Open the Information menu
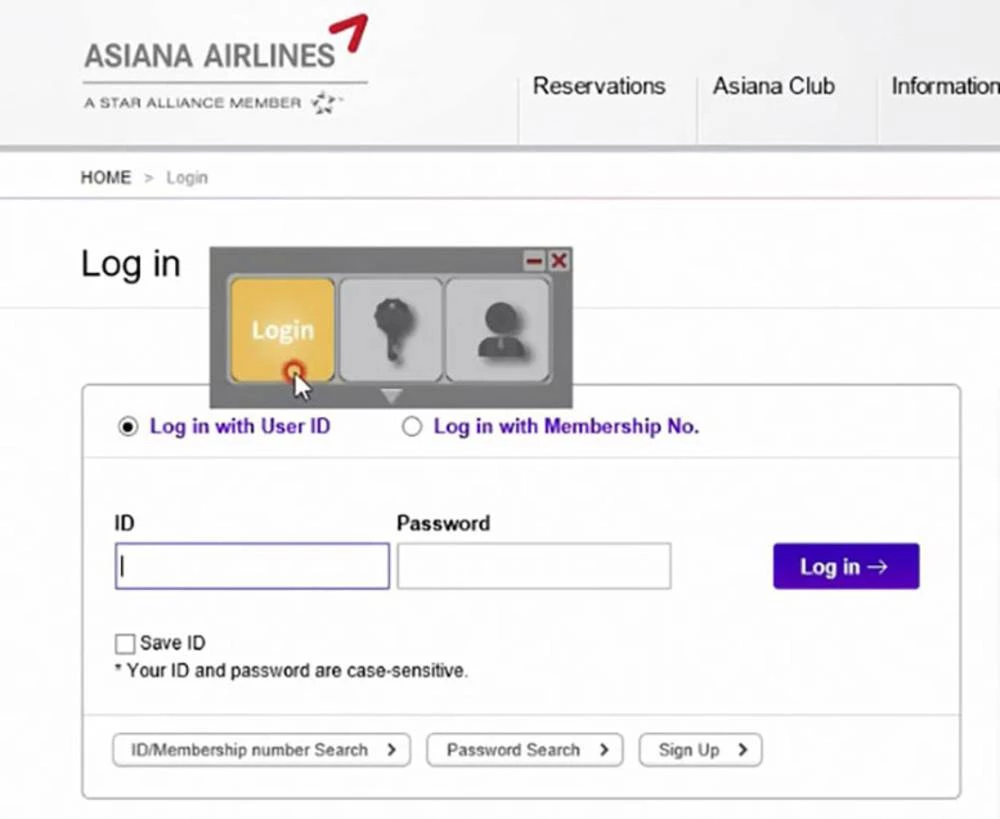The width and height of the screenshot is (1000, 819). tap(944, 86)
